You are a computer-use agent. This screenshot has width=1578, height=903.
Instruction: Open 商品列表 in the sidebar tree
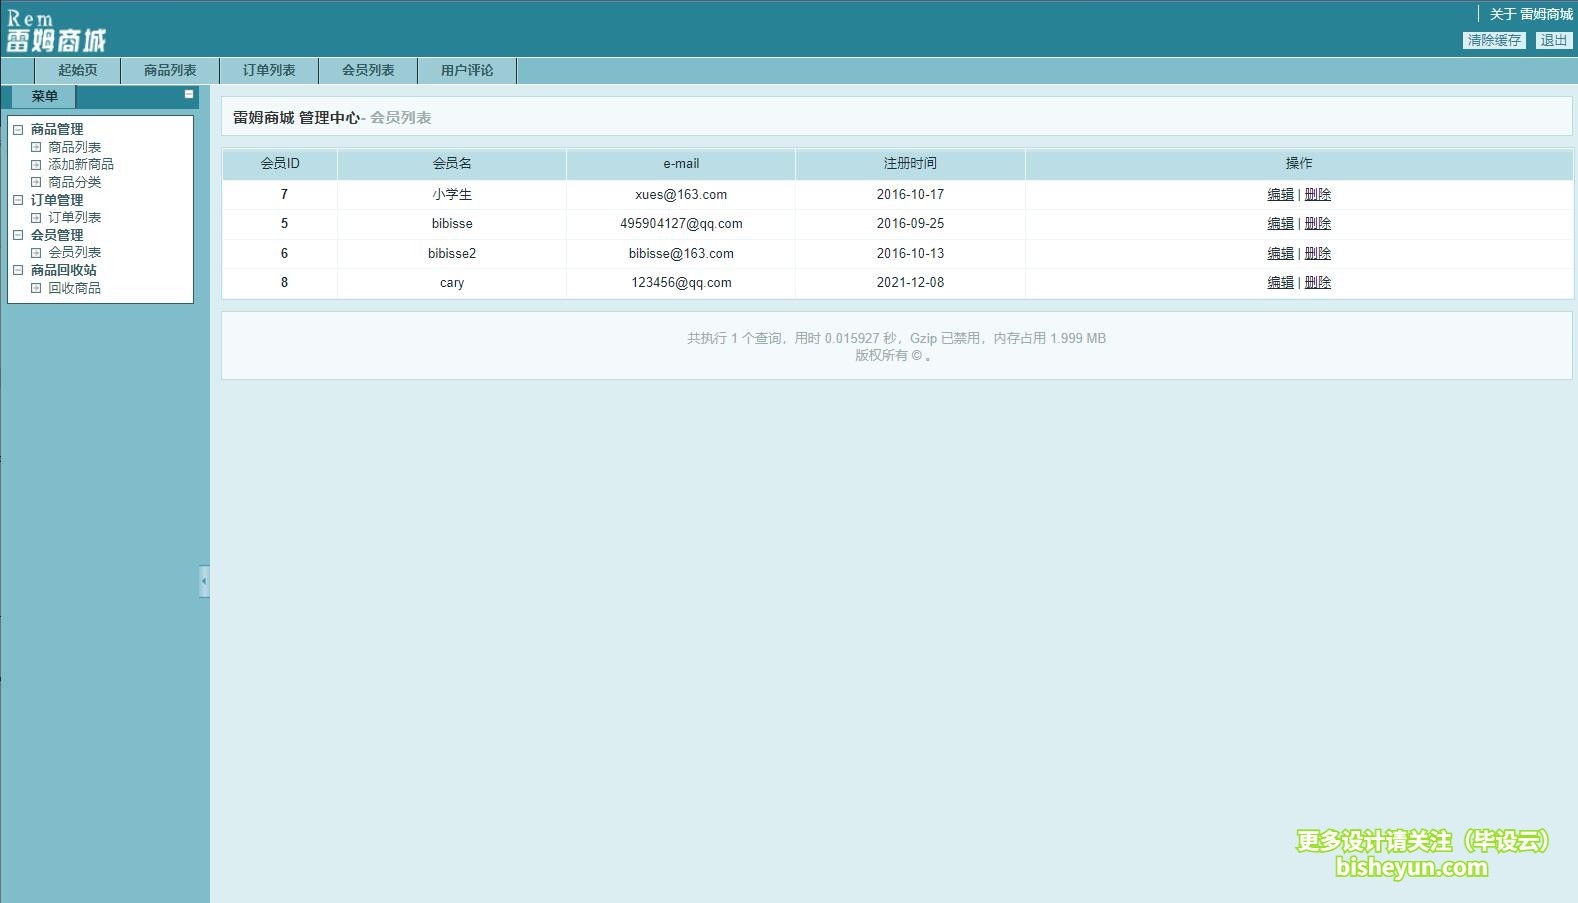[x=75, y=147]
